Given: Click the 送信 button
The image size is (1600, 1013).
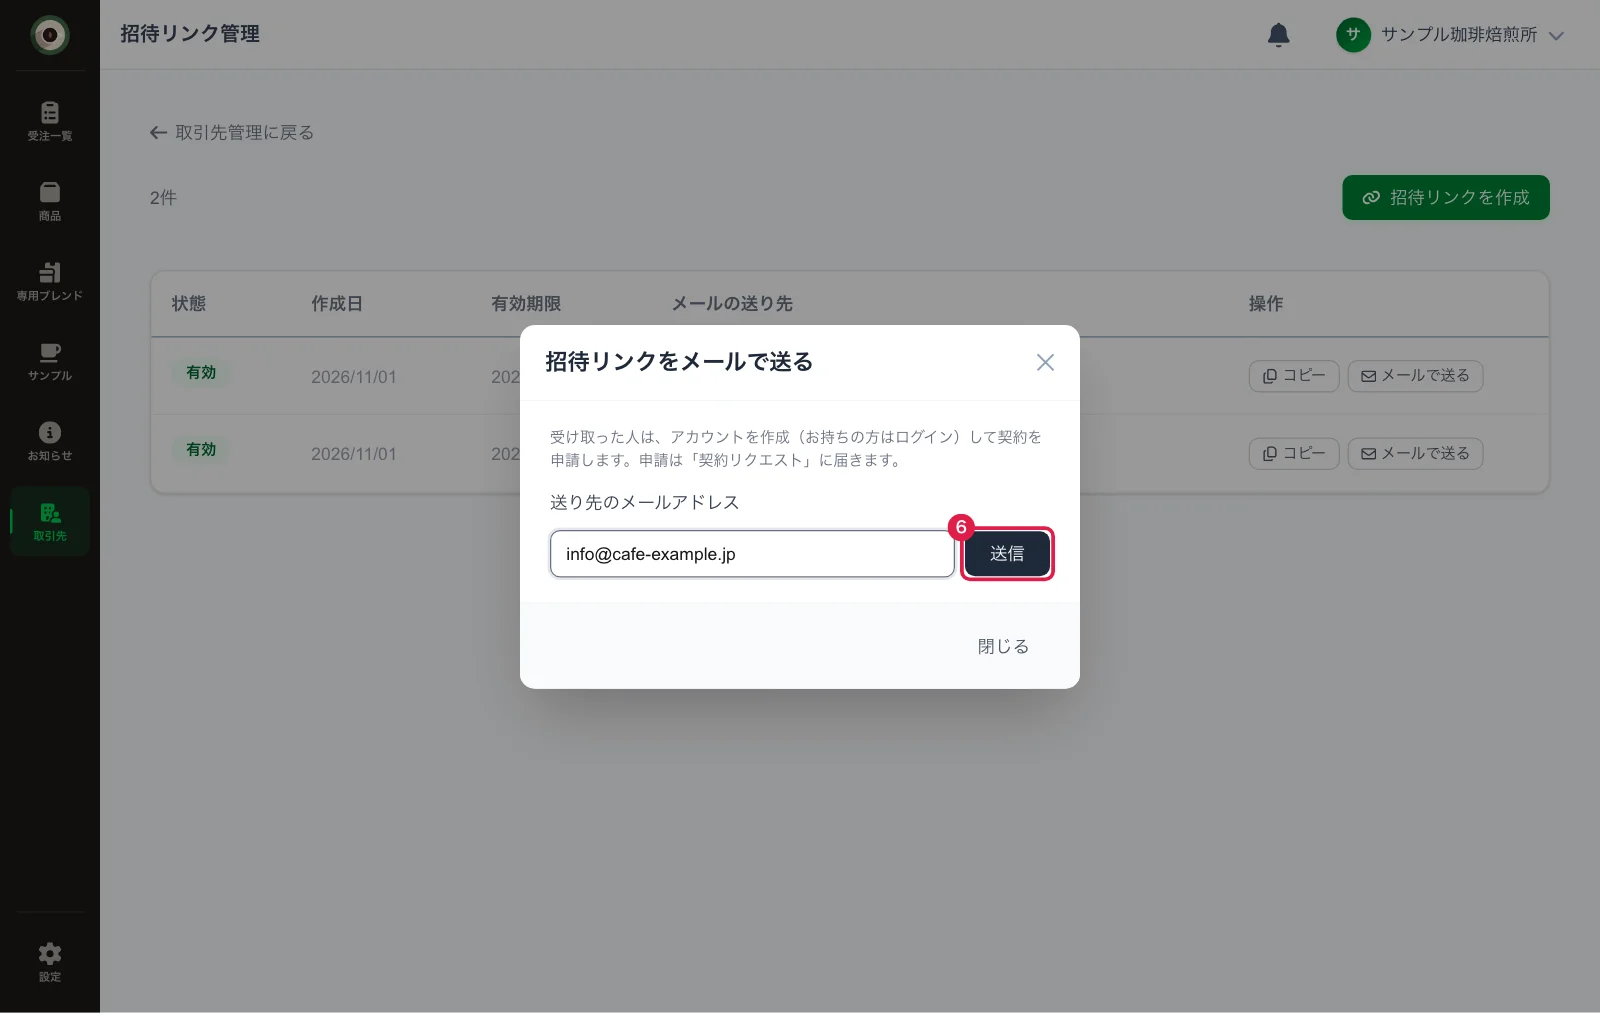Looking at the screenshot, I should [1007, 554].
